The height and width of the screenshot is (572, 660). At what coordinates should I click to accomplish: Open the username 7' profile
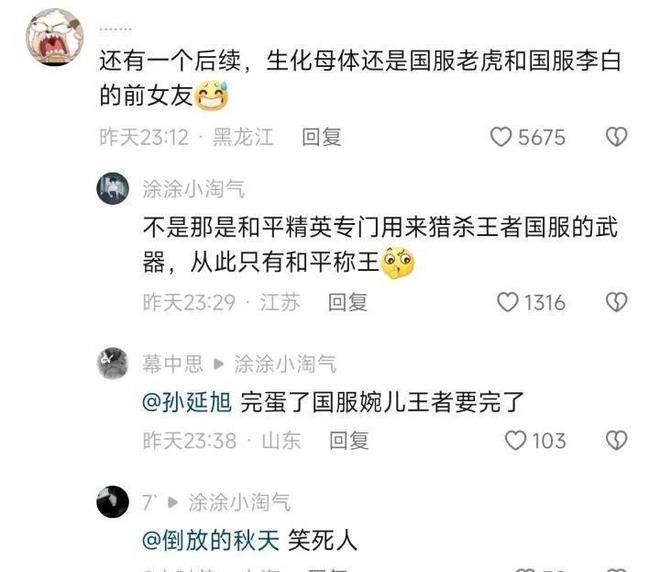coord(150,502)
